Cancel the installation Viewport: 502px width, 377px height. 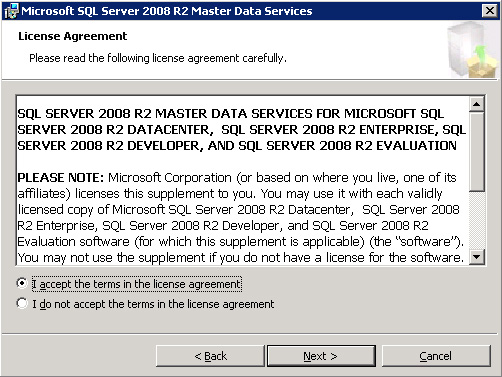click(x=436, y=356)
